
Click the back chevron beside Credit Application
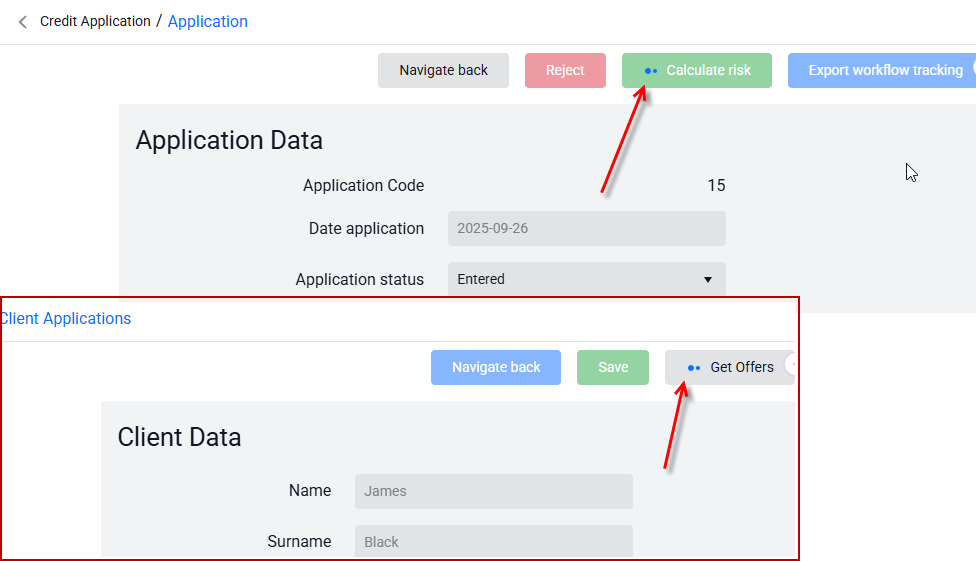(x=22, y=22)
